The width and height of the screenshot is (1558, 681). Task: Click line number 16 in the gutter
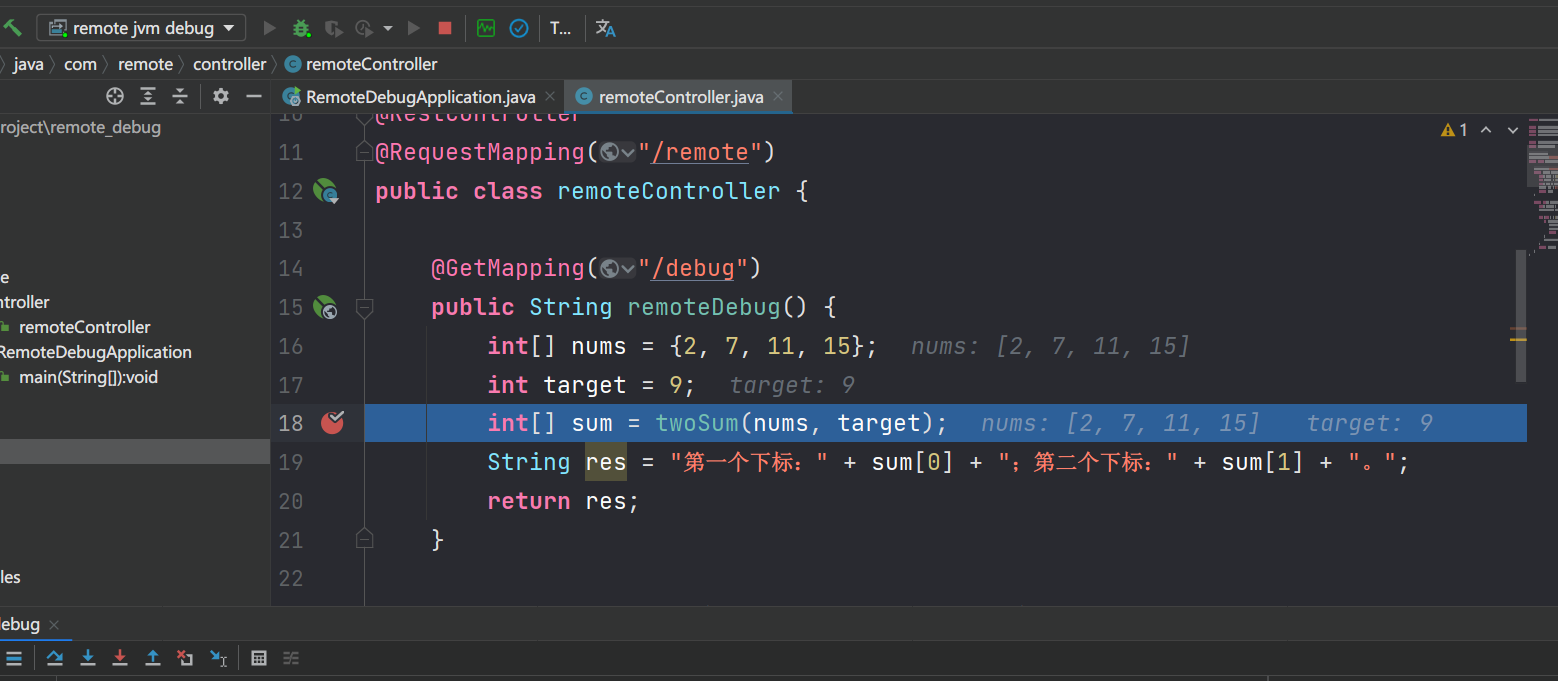click(x=291, y=346)
